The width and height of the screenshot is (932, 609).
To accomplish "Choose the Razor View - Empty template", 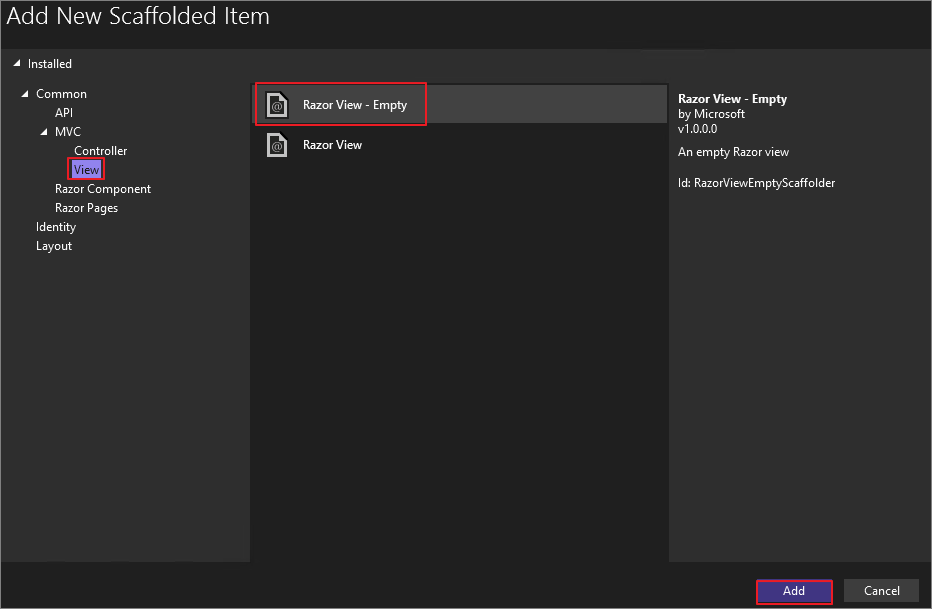I will point(459,105).
